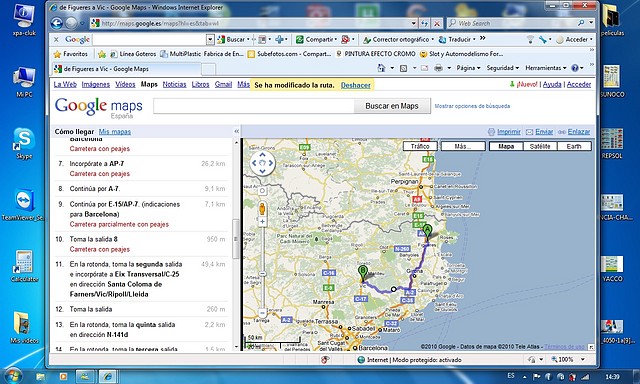
Task: Click the map zoom slider track
Action: pos(262,267)
